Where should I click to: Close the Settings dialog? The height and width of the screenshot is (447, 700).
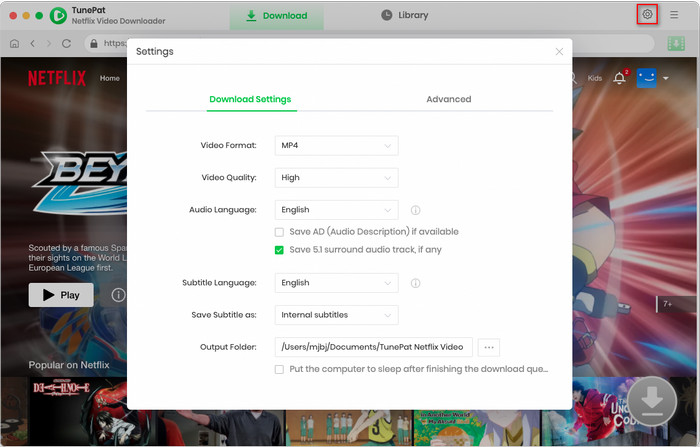click(559, 51)
